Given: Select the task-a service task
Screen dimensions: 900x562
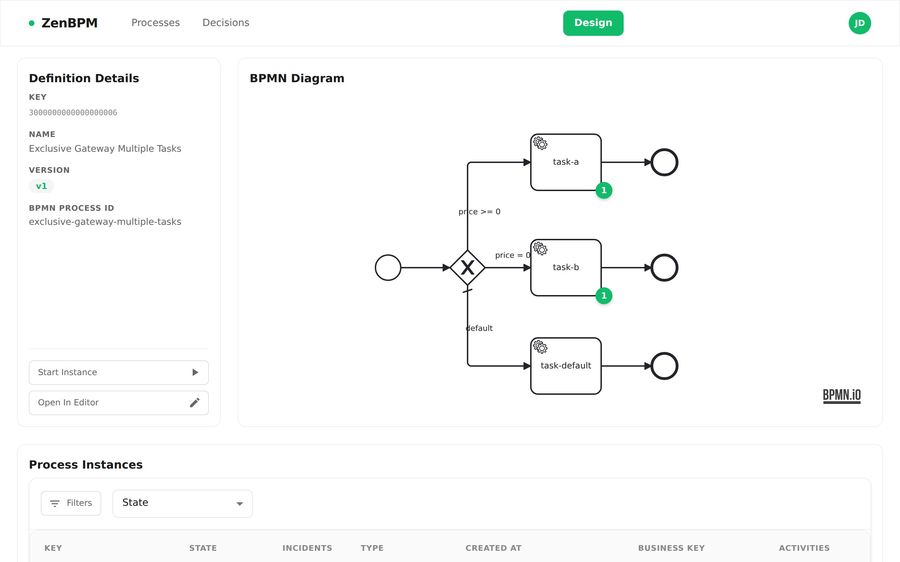Looking at the screenshot, I should click(566, 162).
